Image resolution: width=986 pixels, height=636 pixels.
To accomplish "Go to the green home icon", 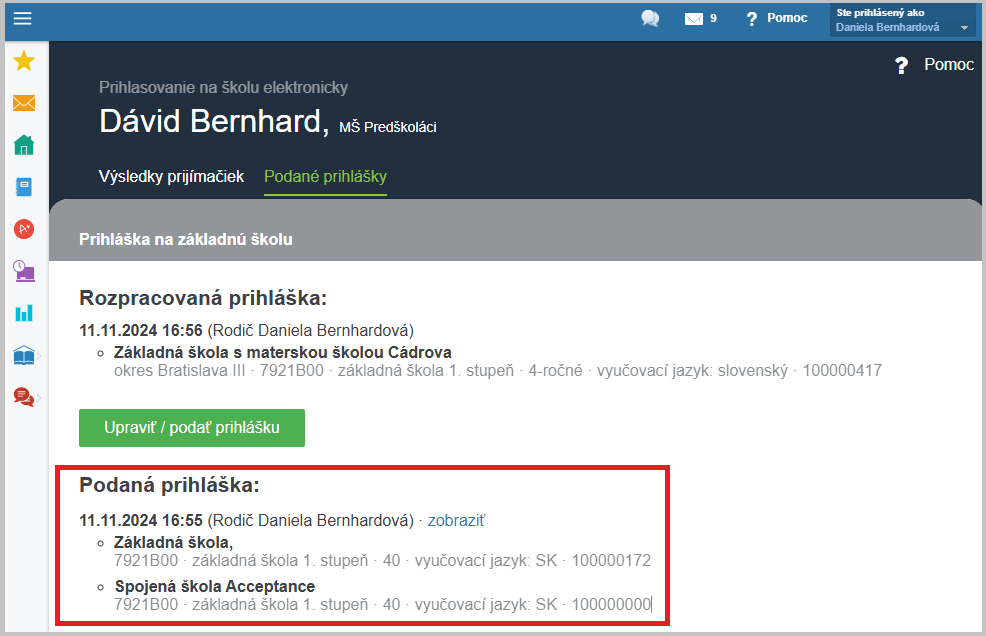I will (x=24, y=145).
